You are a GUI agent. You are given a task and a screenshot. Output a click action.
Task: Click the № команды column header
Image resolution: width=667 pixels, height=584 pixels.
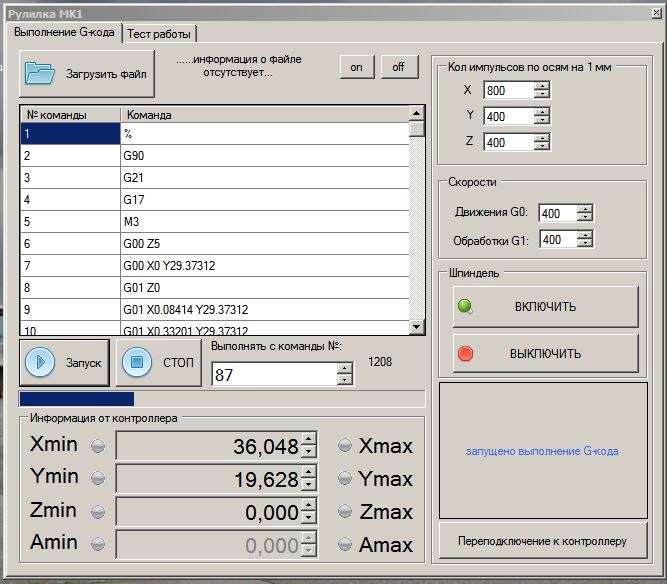71,115
